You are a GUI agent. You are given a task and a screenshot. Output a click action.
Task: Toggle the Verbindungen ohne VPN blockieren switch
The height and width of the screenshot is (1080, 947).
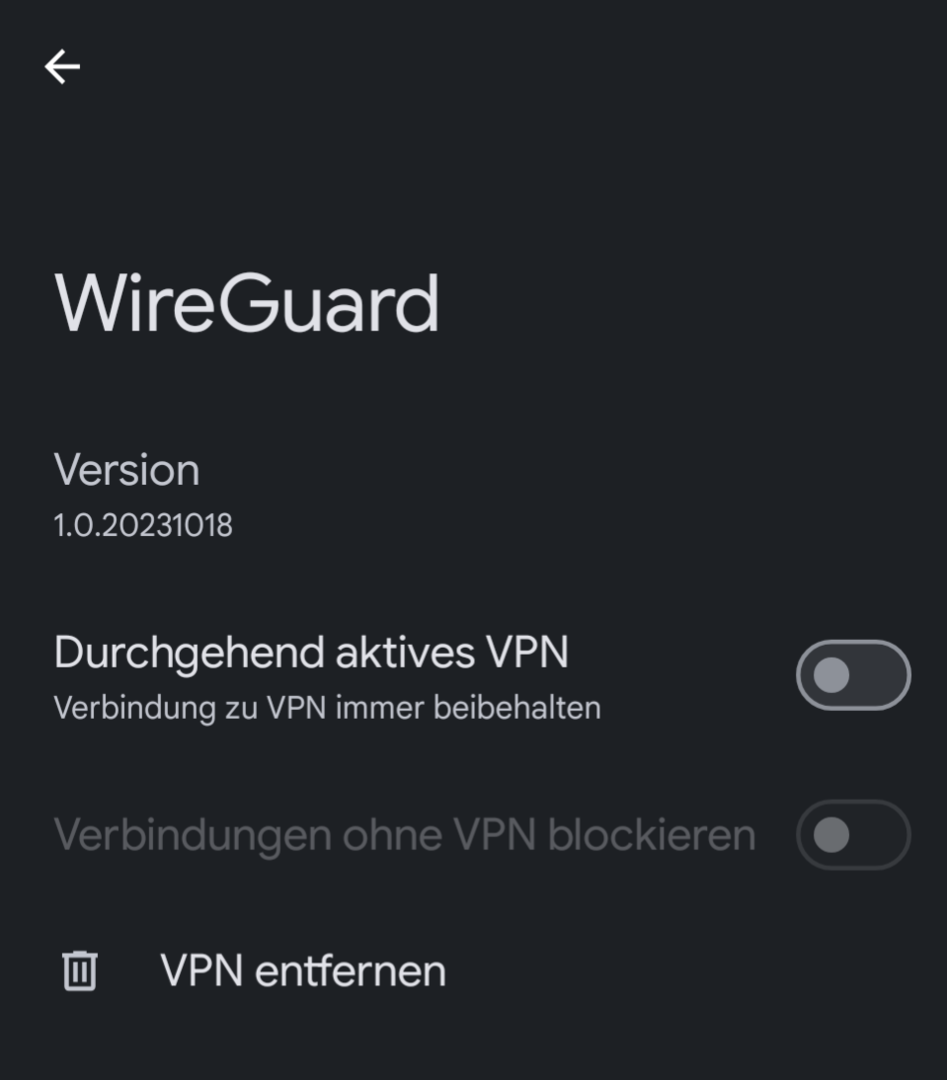tap(853, 835)
